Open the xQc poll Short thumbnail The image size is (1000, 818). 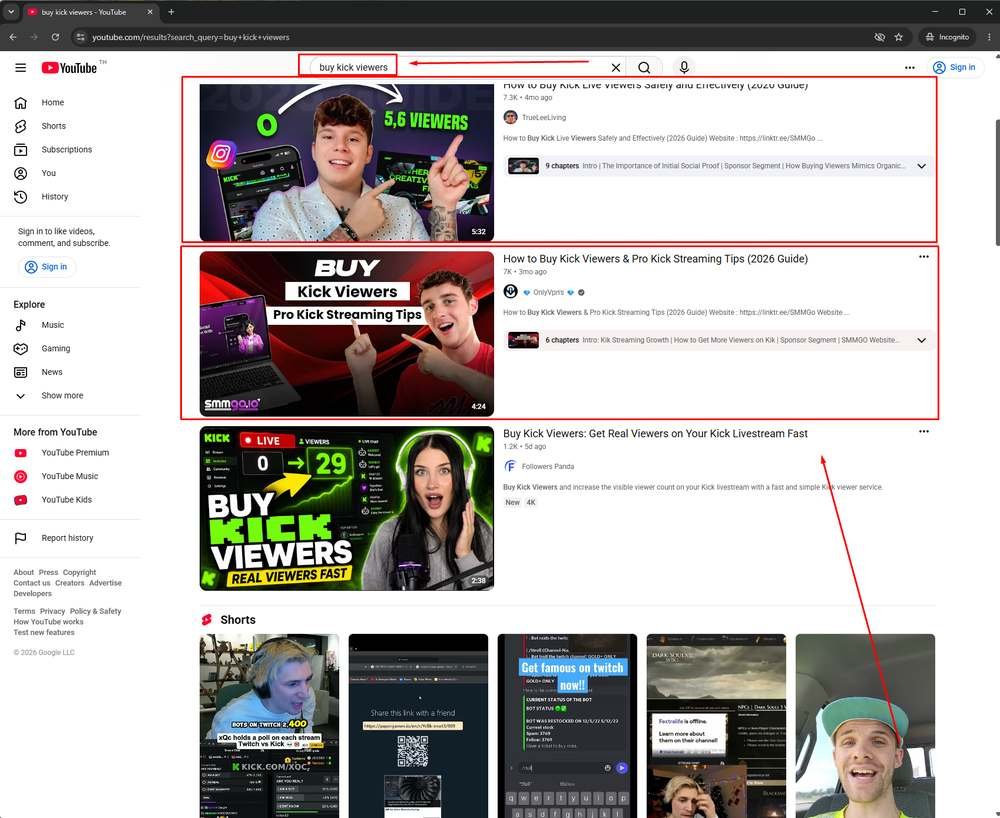point(269,726)
